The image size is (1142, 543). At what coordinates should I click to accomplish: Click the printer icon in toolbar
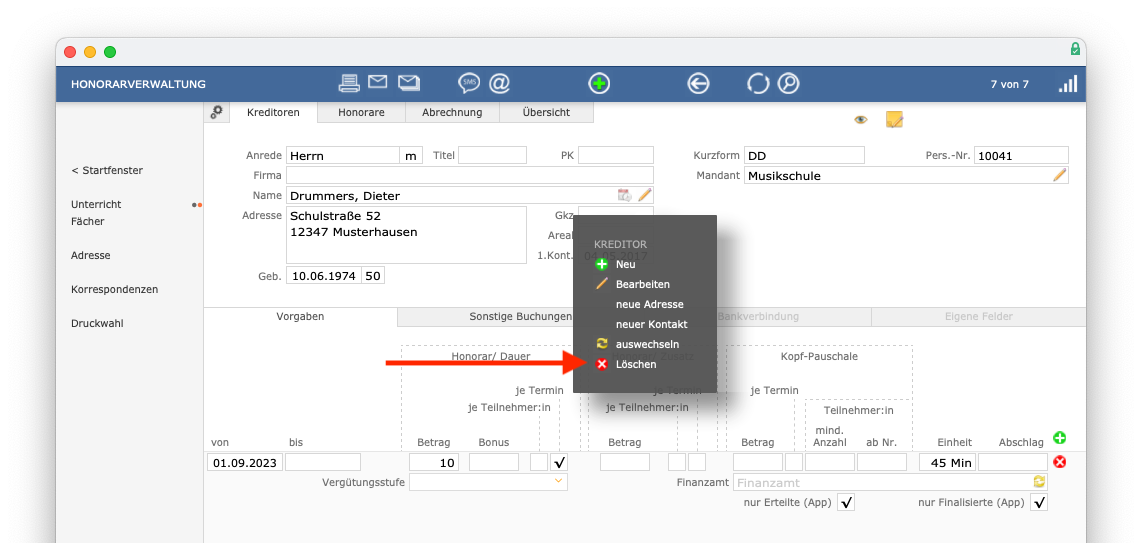click(x=350, y=84)
